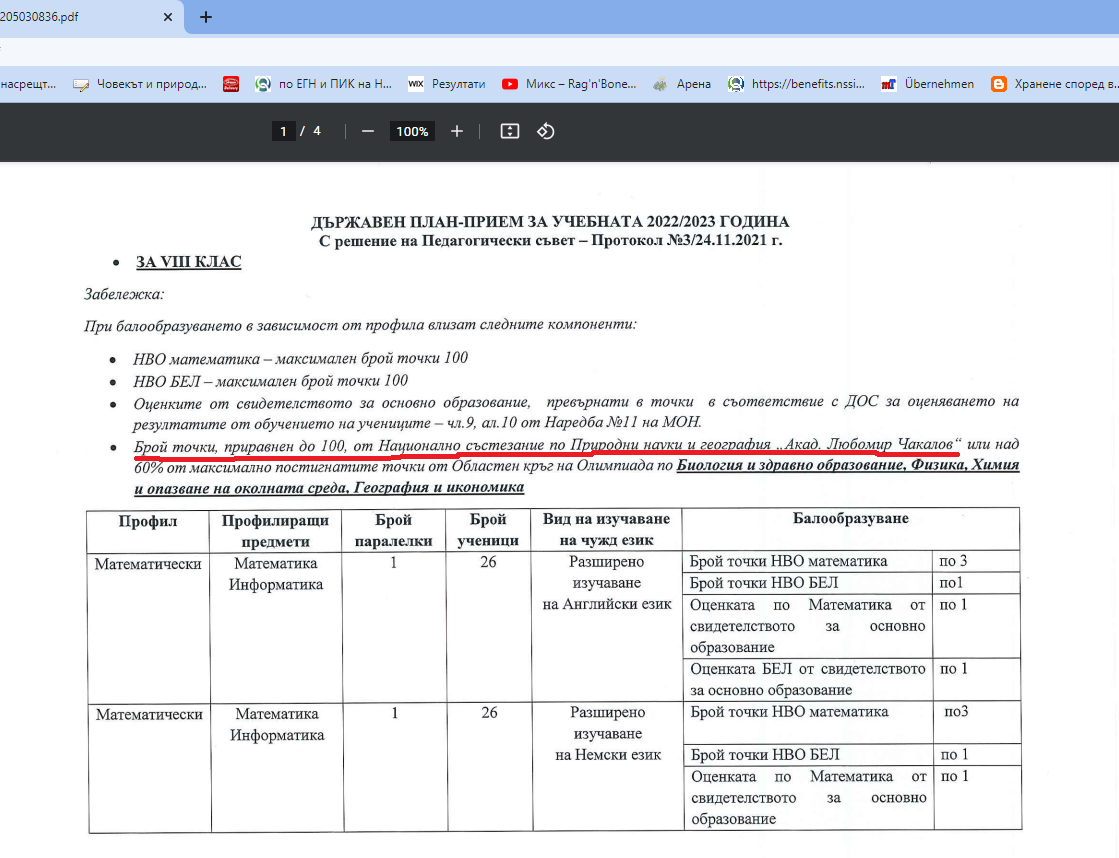Screen dimensions: 1119x858
Task: Click the ЗА VIII КЛАС heading
Action: 188,263
